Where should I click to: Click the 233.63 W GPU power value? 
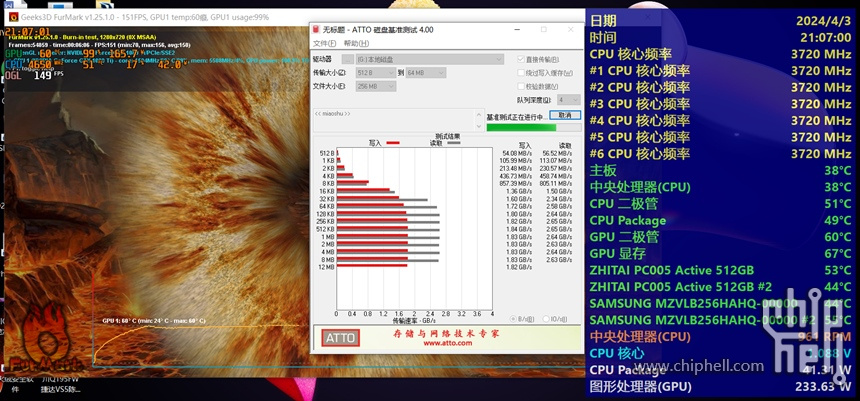823,387
